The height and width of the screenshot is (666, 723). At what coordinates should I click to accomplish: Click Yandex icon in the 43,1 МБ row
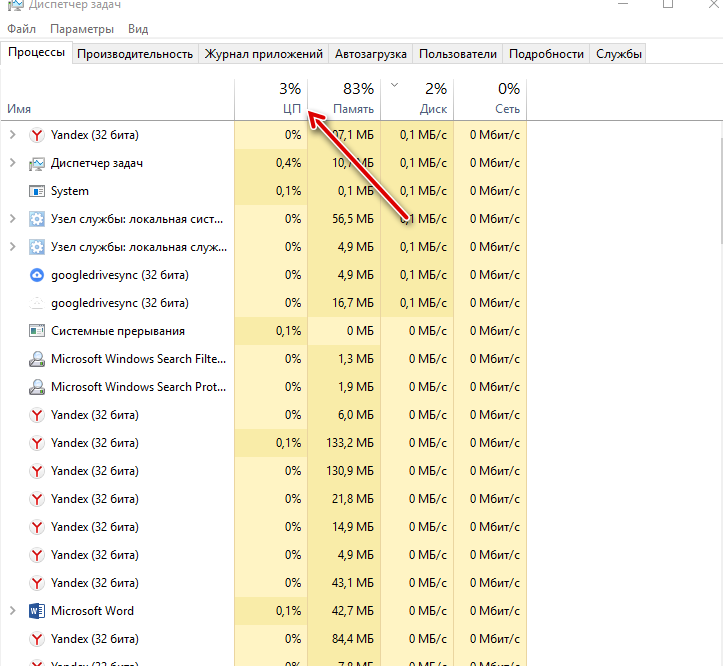(37, 583)
